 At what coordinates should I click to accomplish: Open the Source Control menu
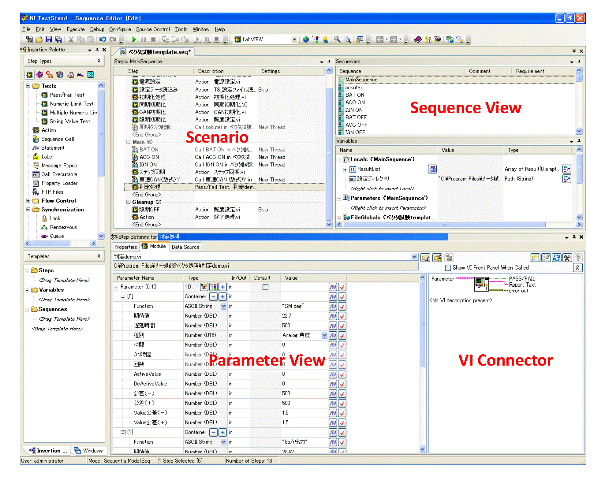tap(153, 29)
